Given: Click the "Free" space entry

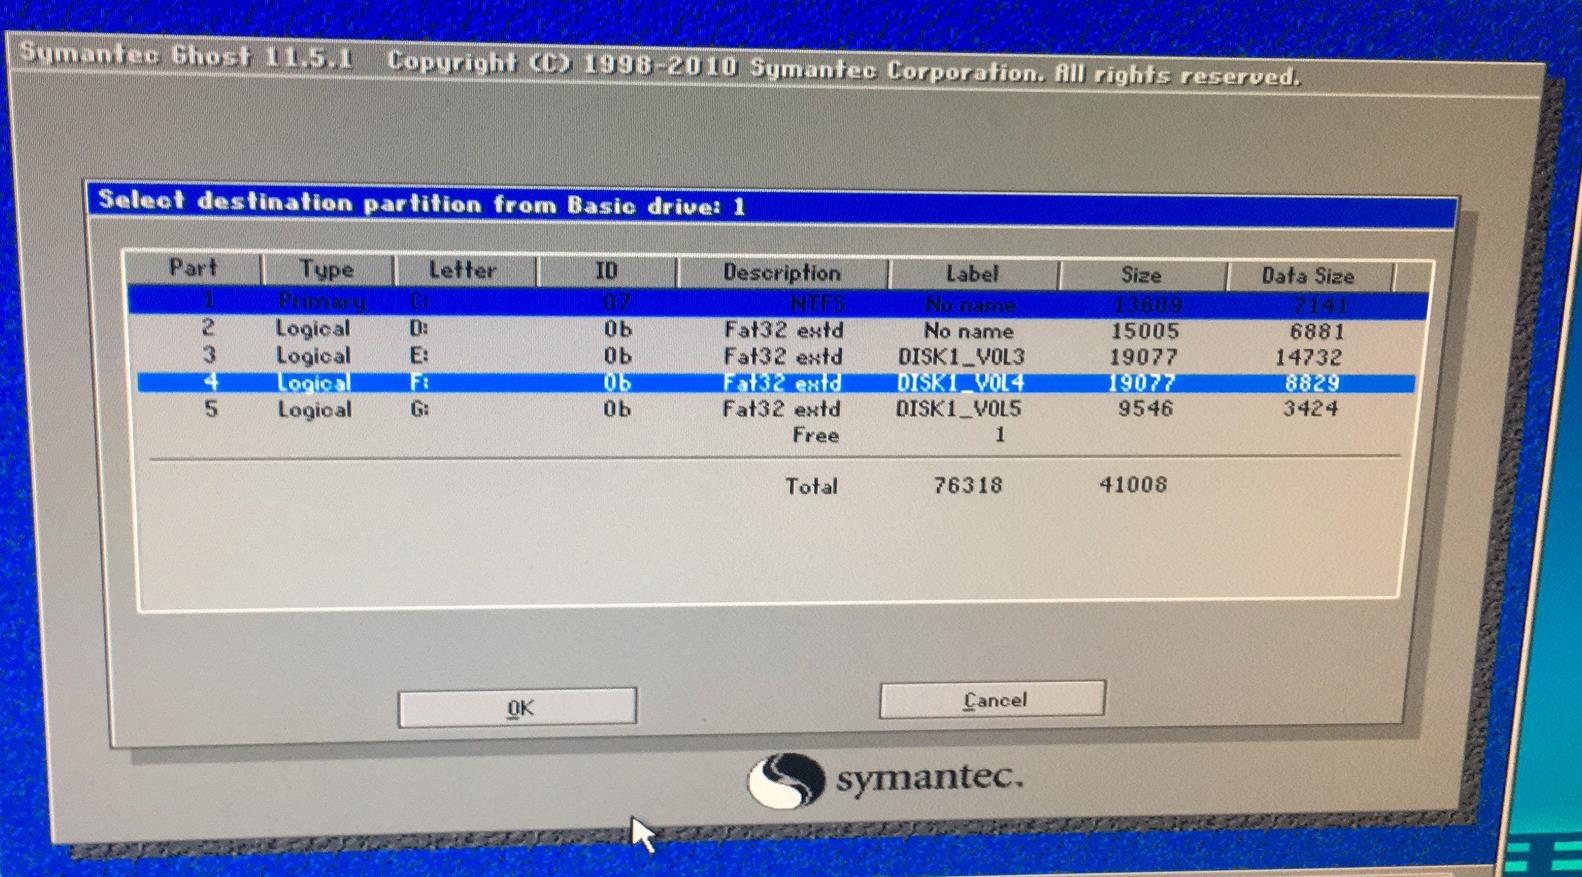Looking at the screenshot, I should click(x=815, y=435).
